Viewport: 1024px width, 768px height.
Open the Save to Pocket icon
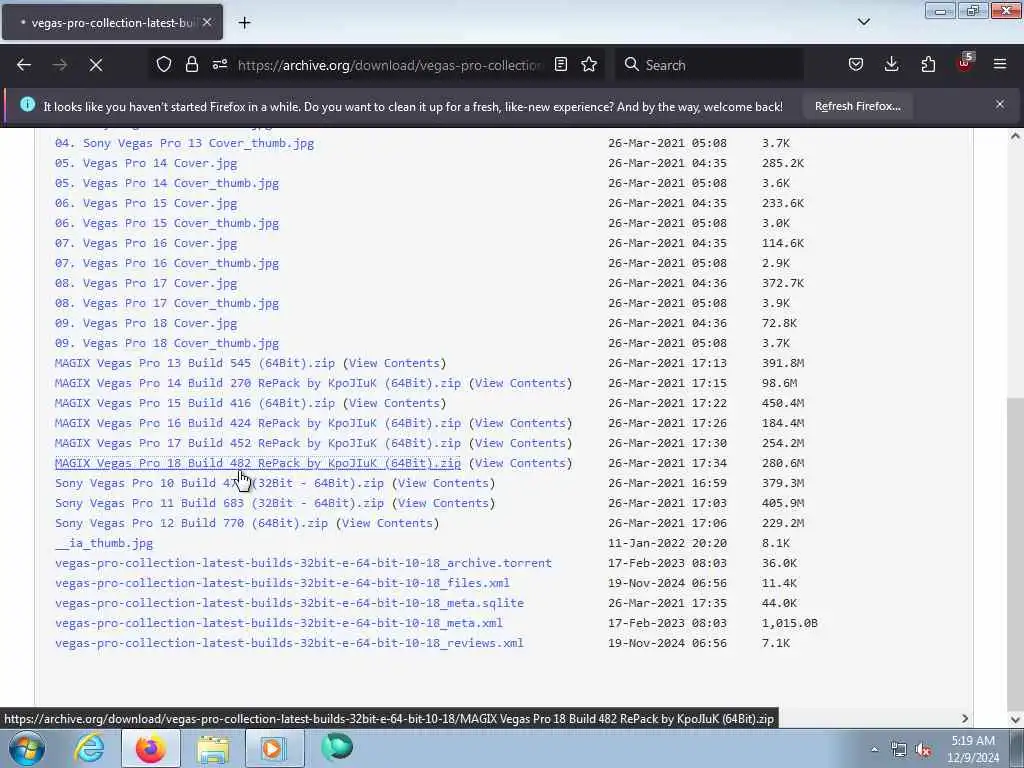856,65
